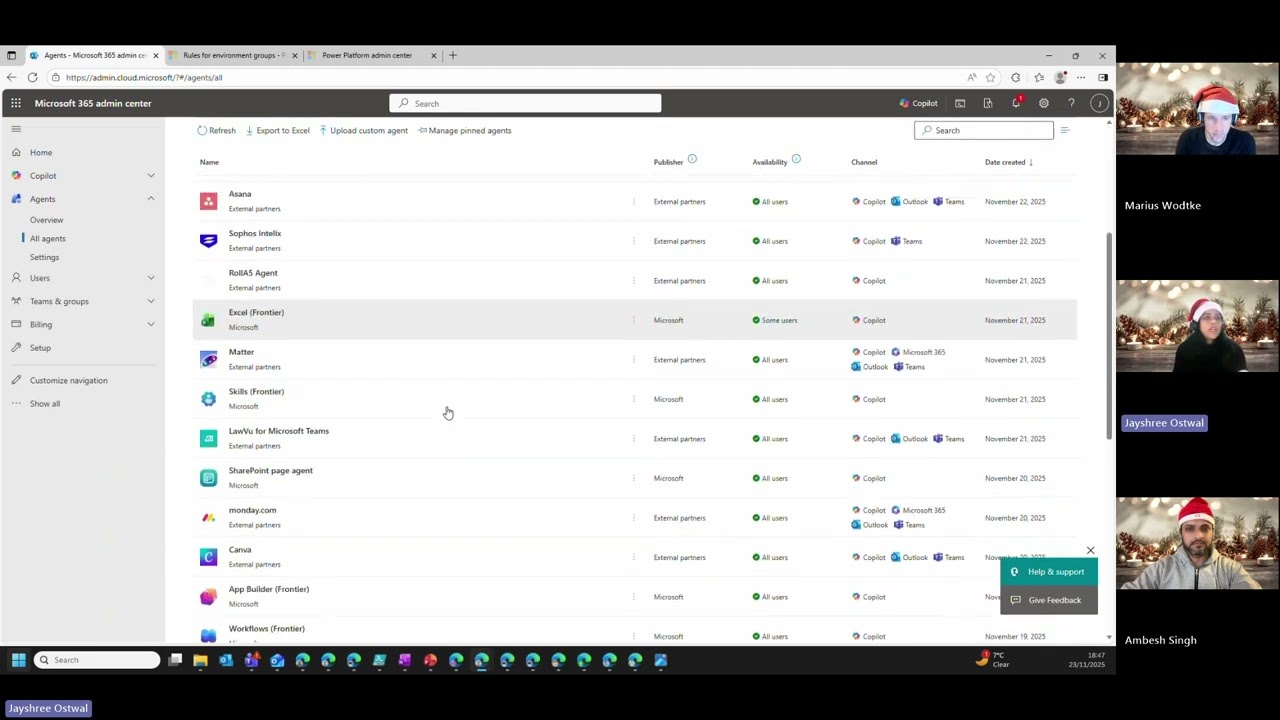Focus the admin center header search box
The image size is (1280, 720).
point(525,103)
